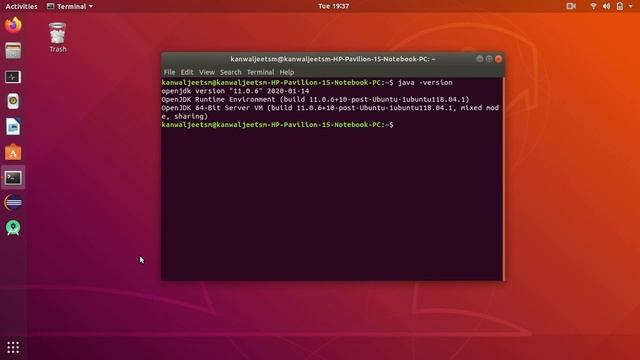Launch Android Studio from the dock
This screenshot has width=640, height=360.
(x=13, y=228)
